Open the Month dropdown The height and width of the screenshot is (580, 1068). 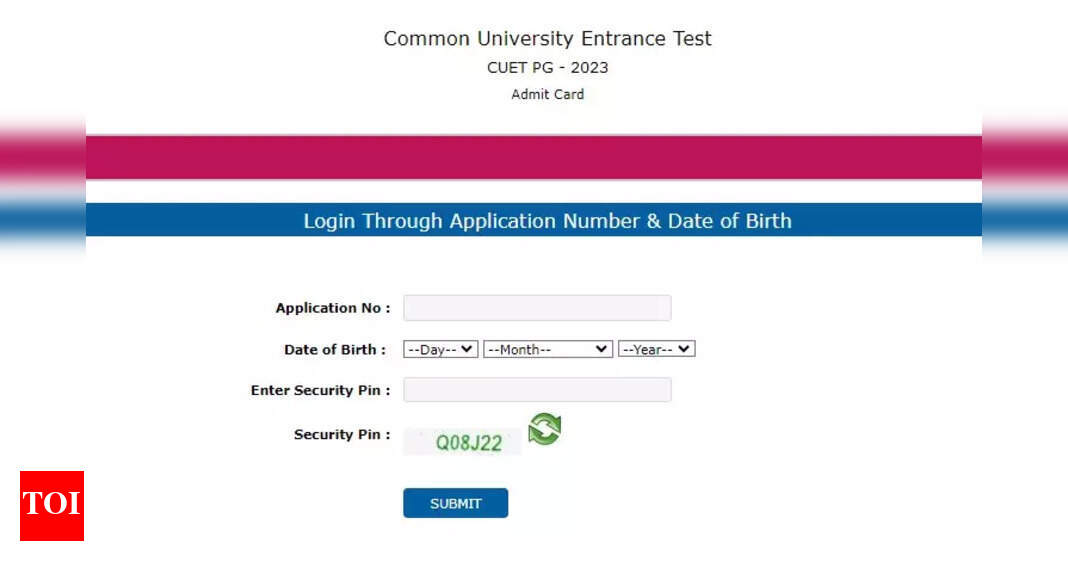pyautogui.click(x=548, y=349)
